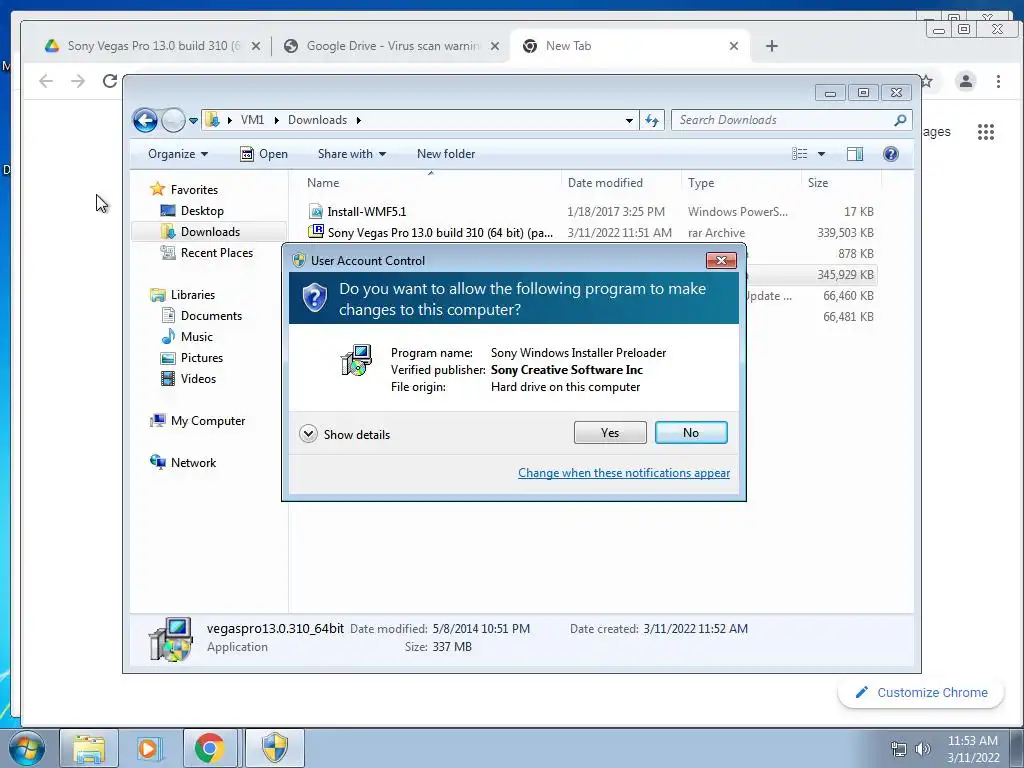Screen dimensions: 1024x768
Task: Click Yes in User Account Control
Action: [x=610, y=433]
